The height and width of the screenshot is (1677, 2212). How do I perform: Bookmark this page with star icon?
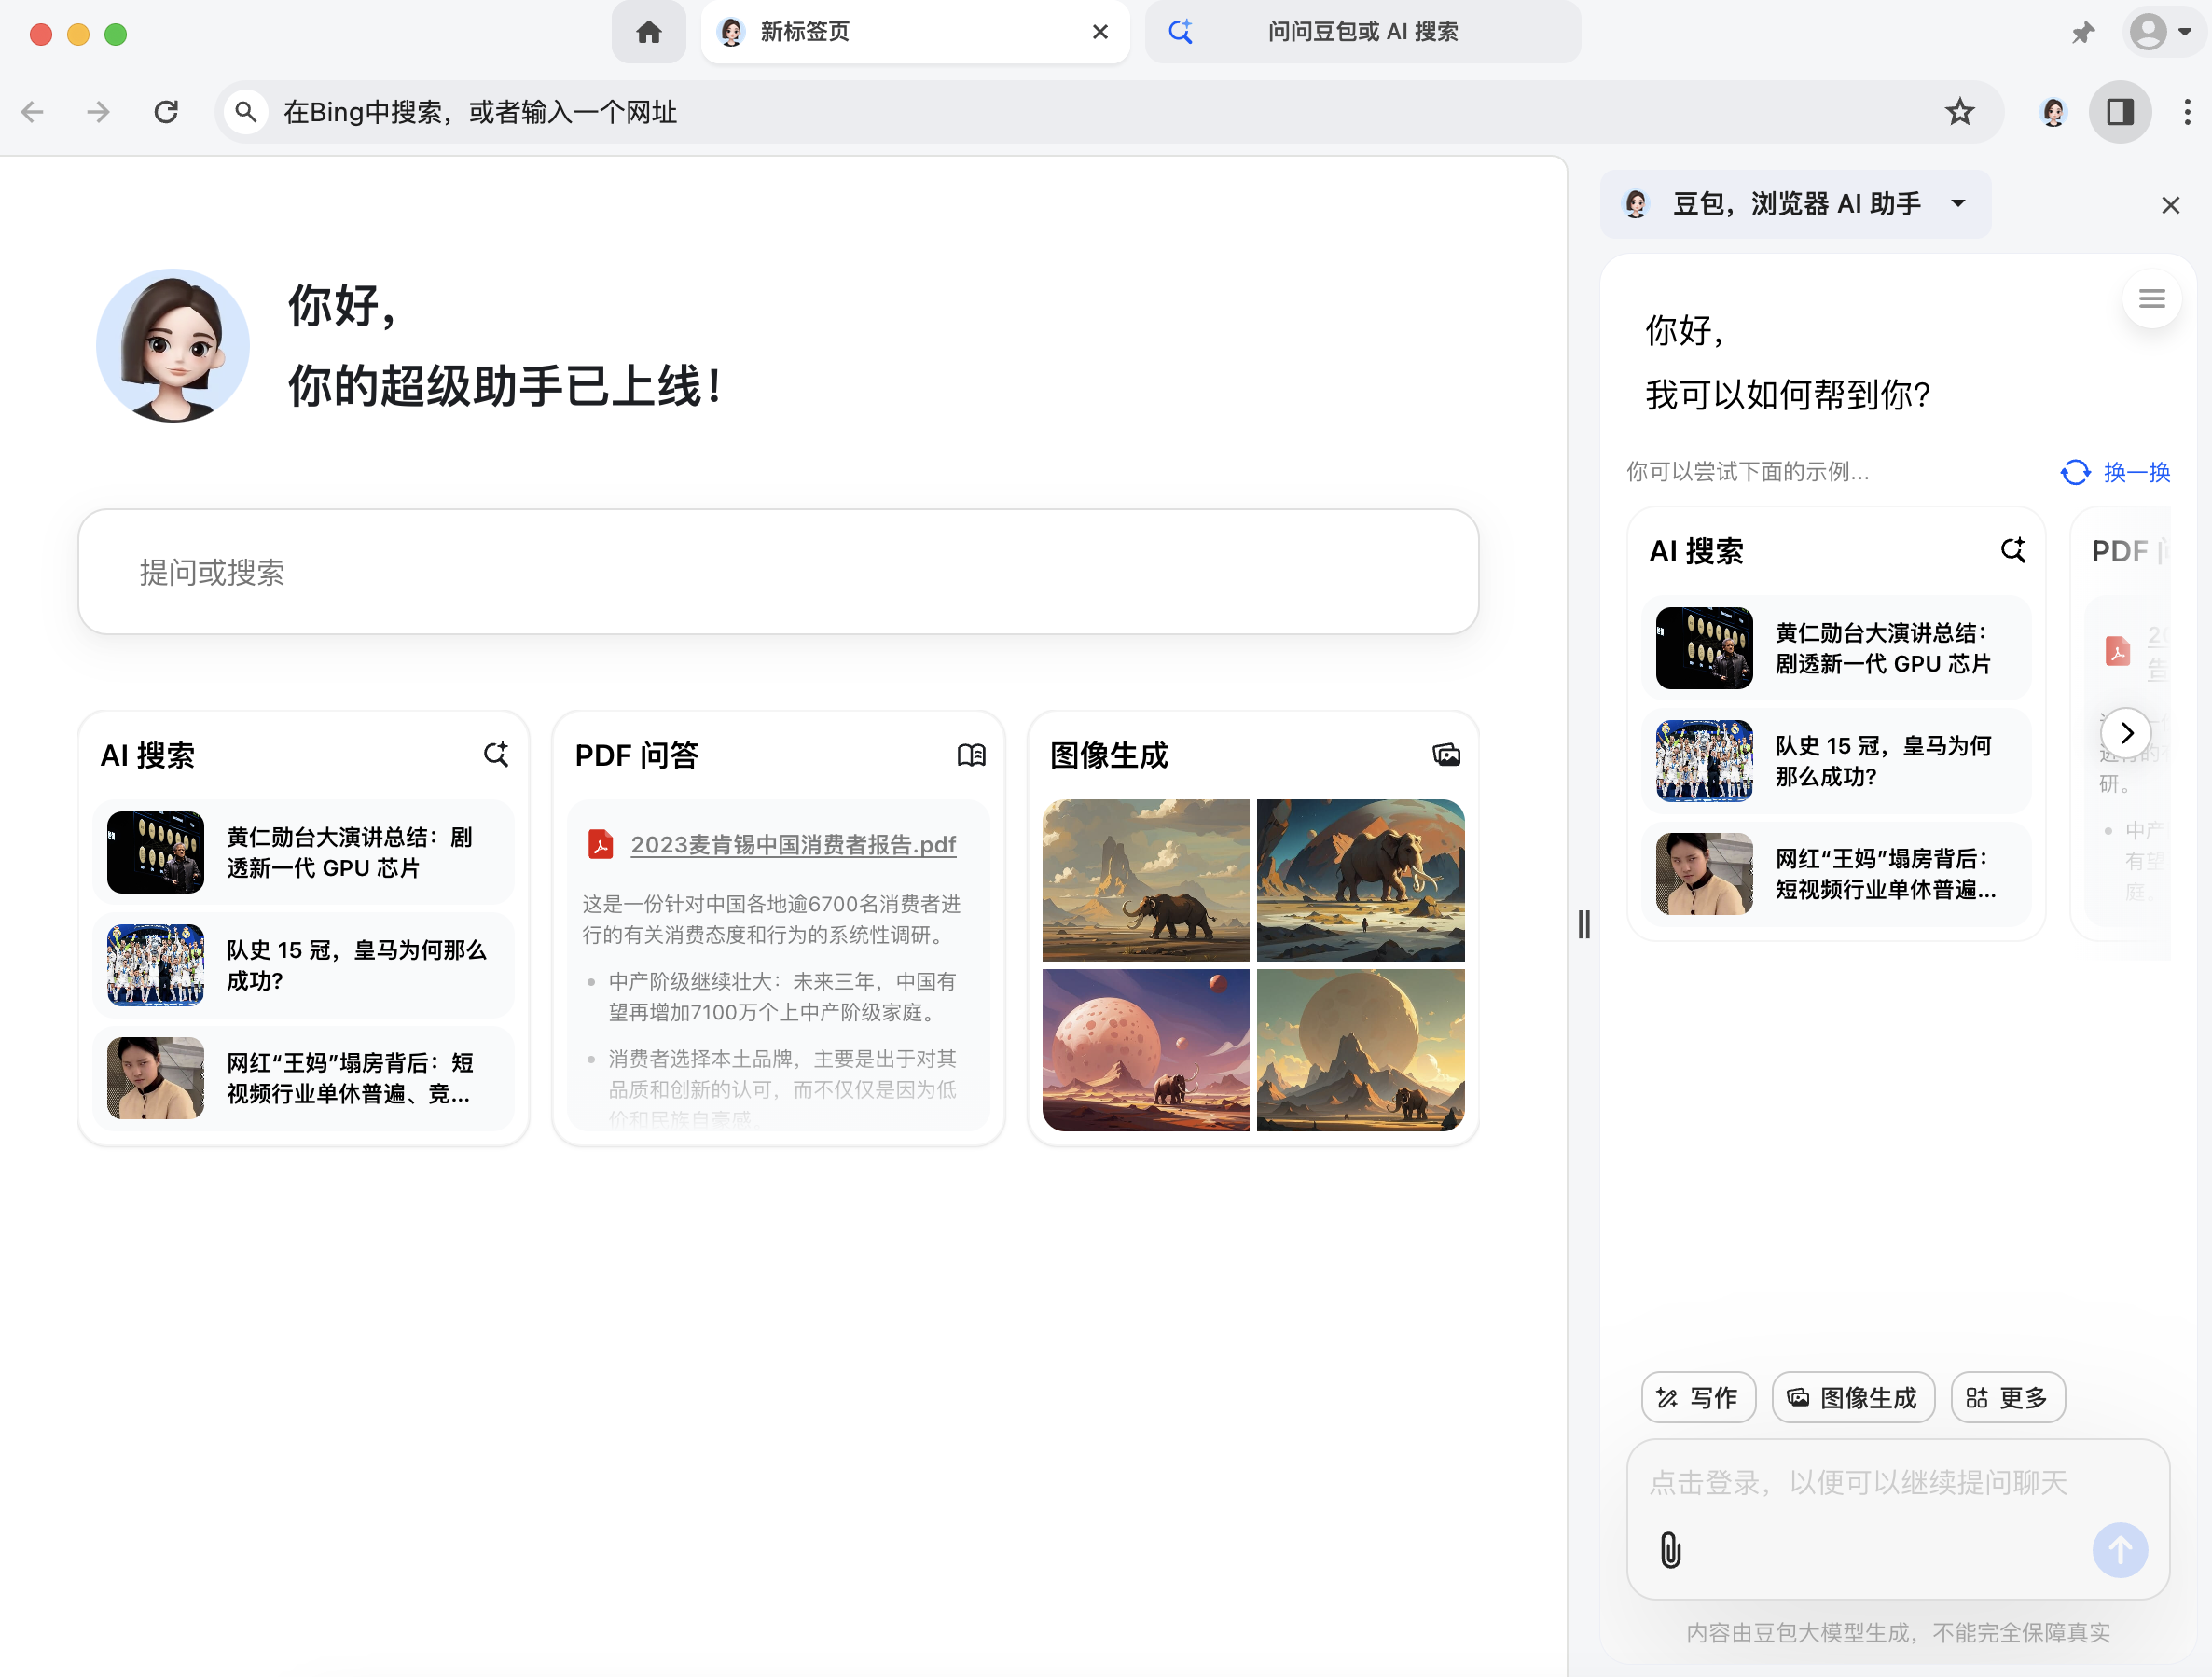(x=1960, y=112)
